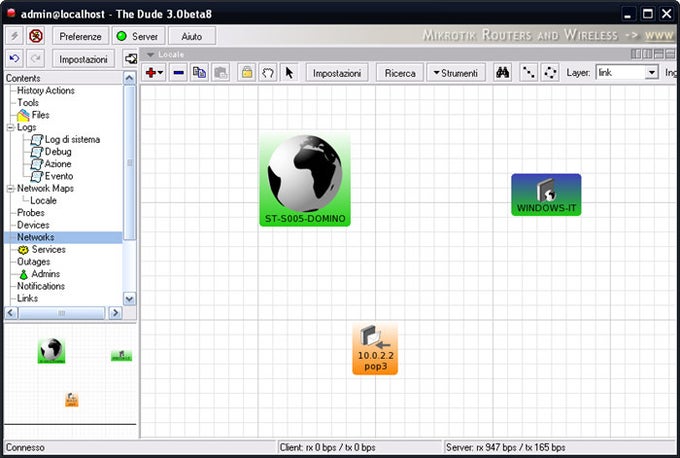Select the 10.0.2.2 pop3 device node
680x458 pixels.
pos(375,349)
